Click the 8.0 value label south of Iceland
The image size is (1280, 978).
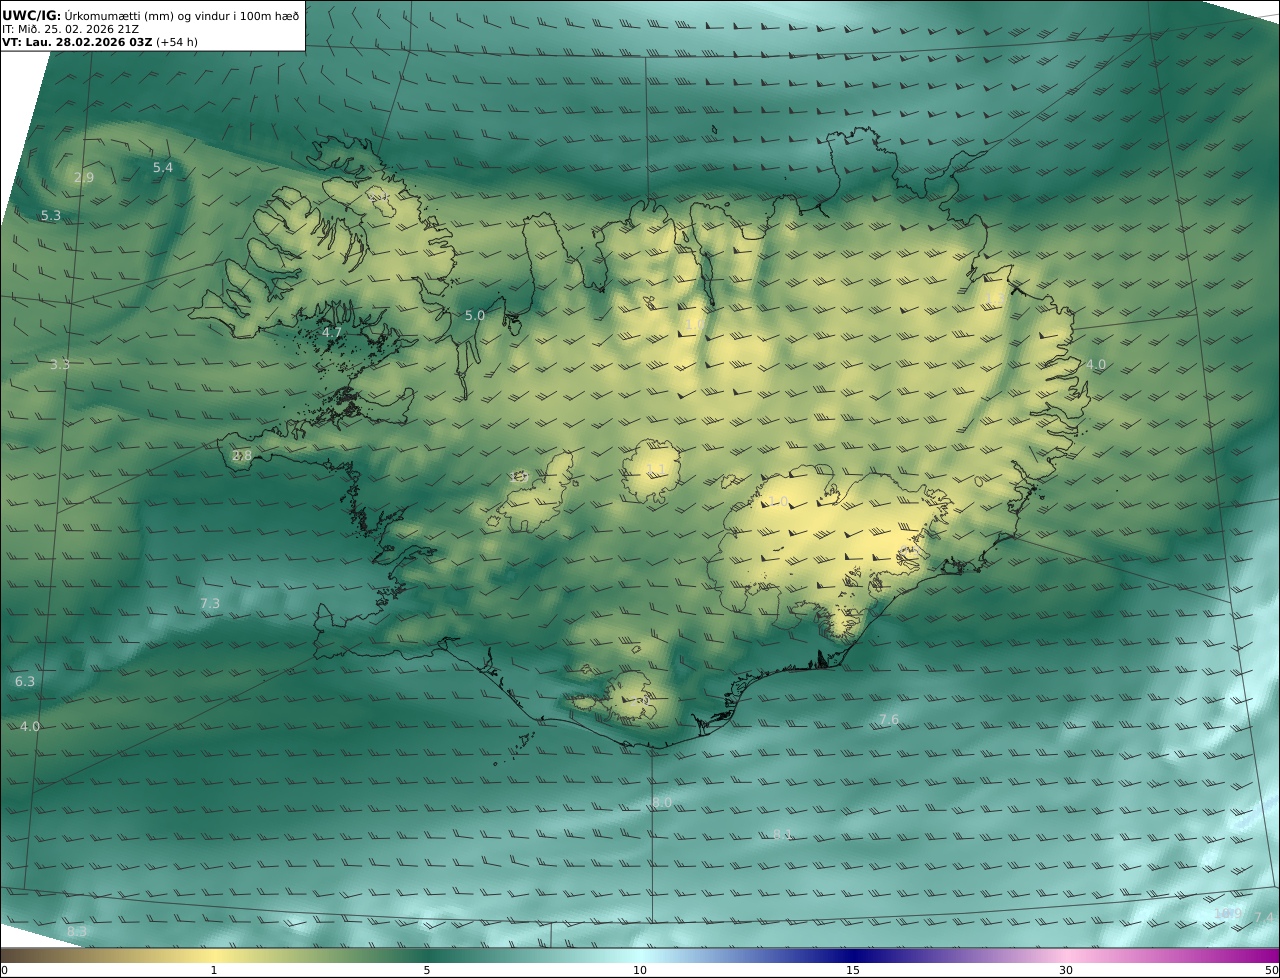pos(661,803)
